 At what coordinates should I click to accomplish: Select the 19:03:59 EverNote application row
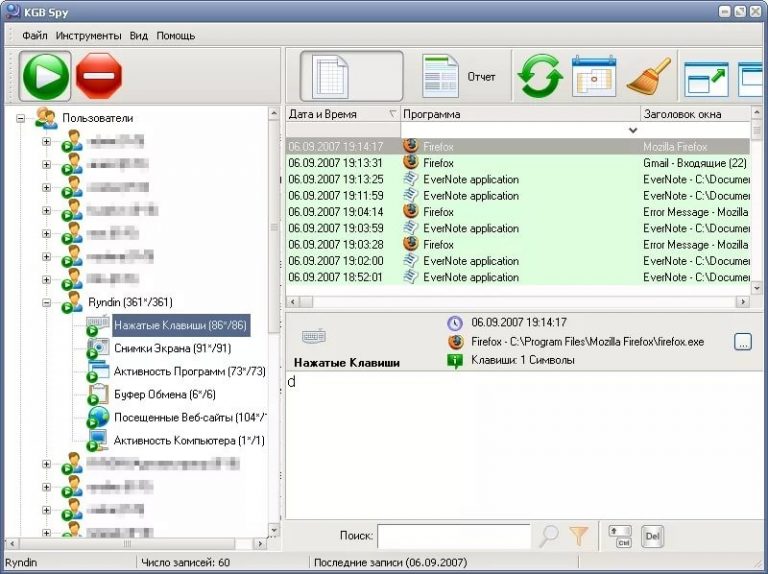click(518, 228)
